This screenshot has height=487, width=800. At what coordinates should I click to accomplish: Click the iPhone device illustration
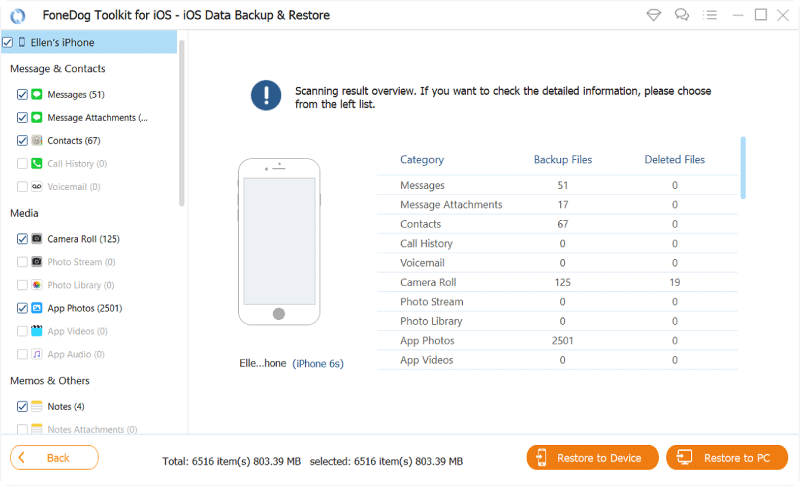279,241
